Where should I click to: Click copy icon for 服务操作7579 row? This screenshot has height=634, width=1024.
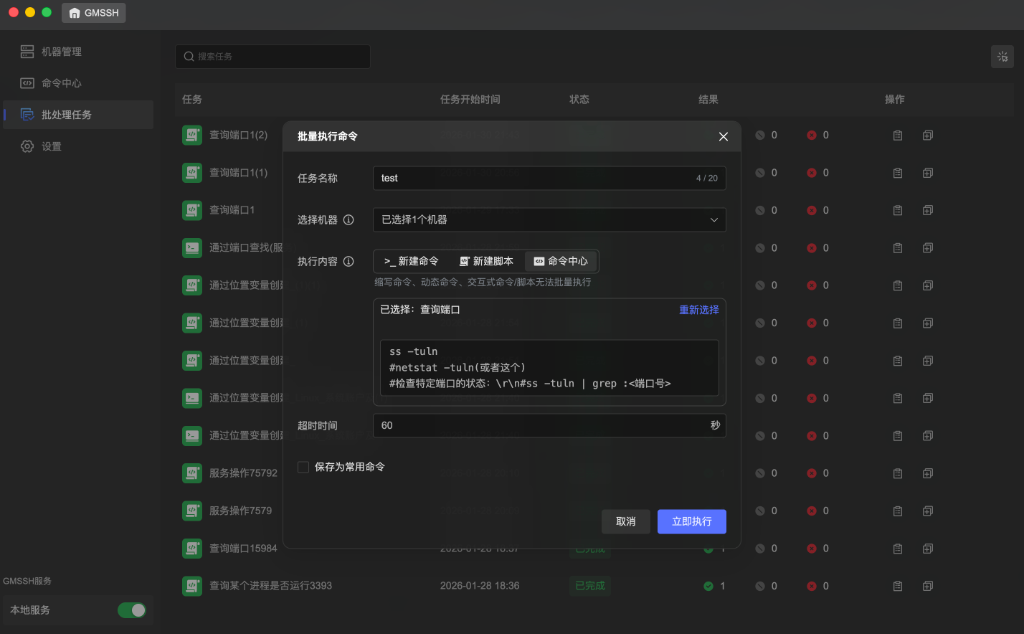pyautogui.click(x=928, y=511)
